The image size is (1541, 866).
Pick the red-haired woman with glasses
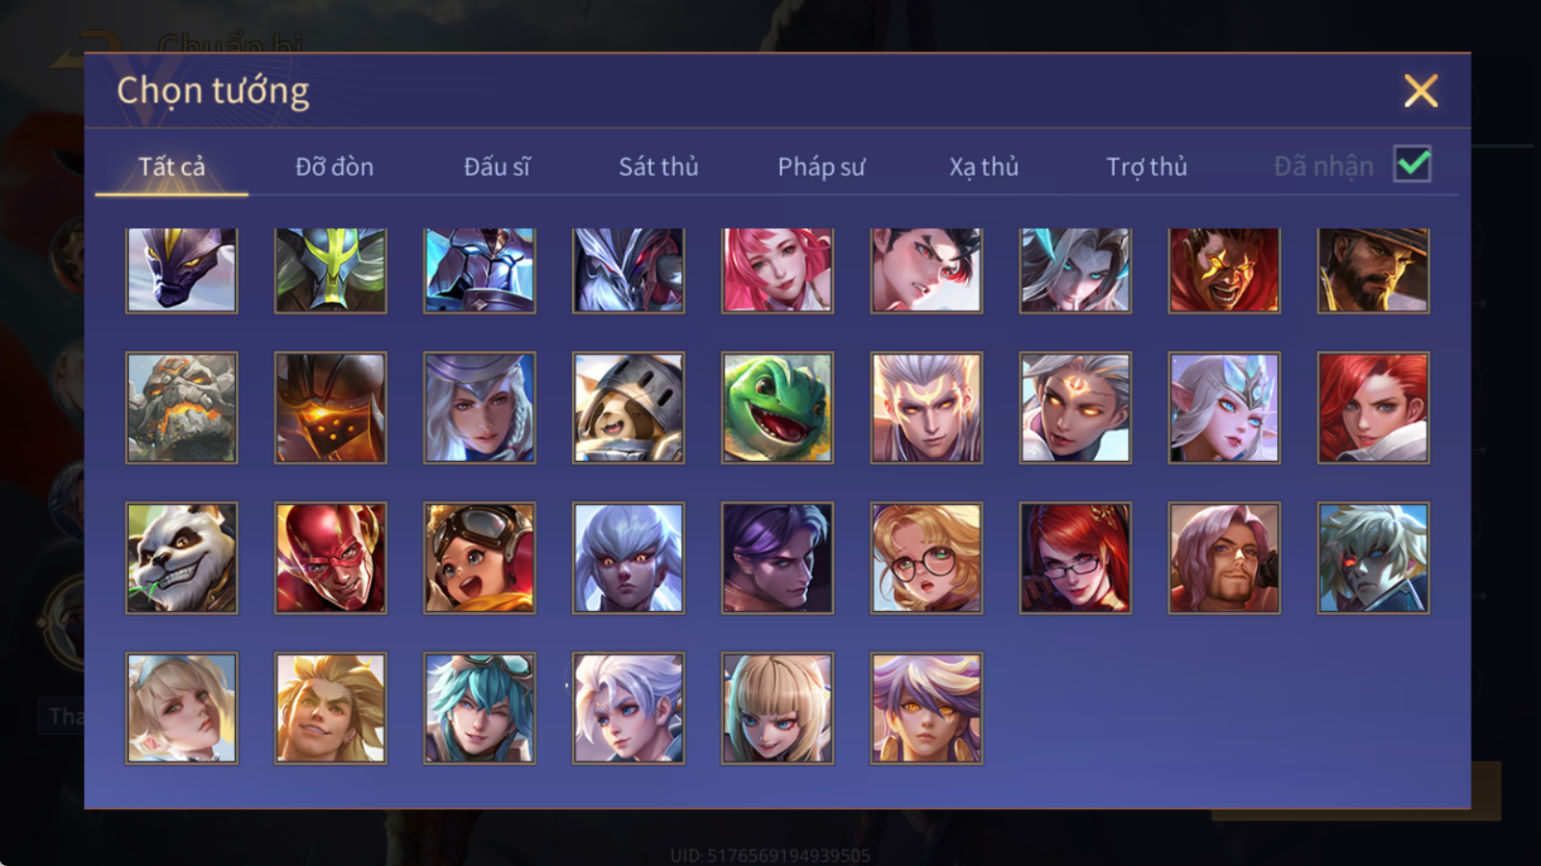[x=1075, y=557]
